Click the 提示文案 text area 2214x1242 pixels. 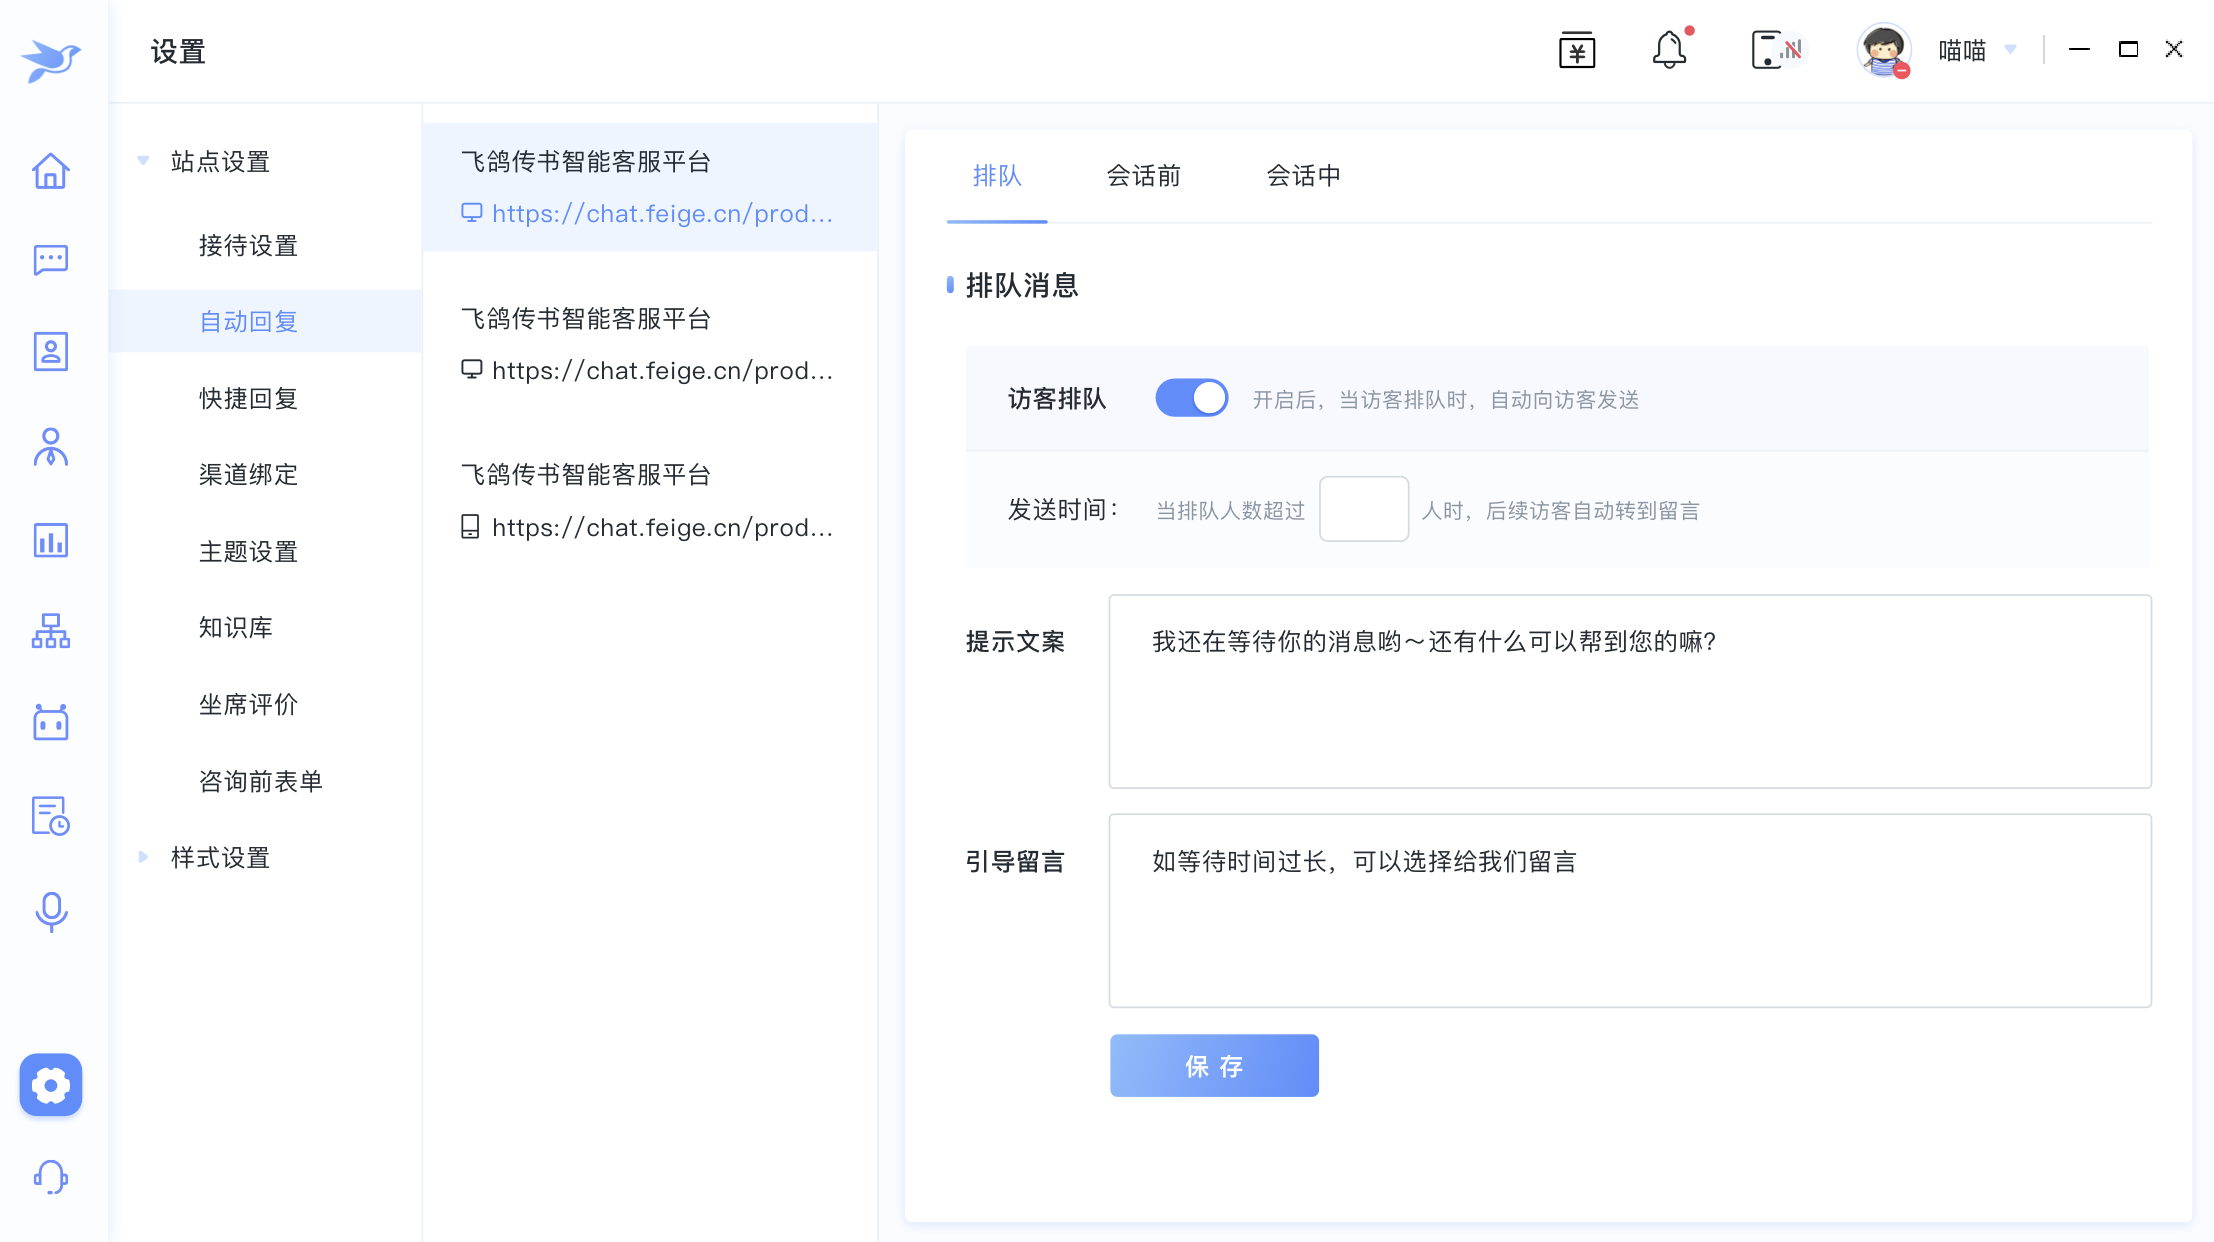pos(1629,691)
